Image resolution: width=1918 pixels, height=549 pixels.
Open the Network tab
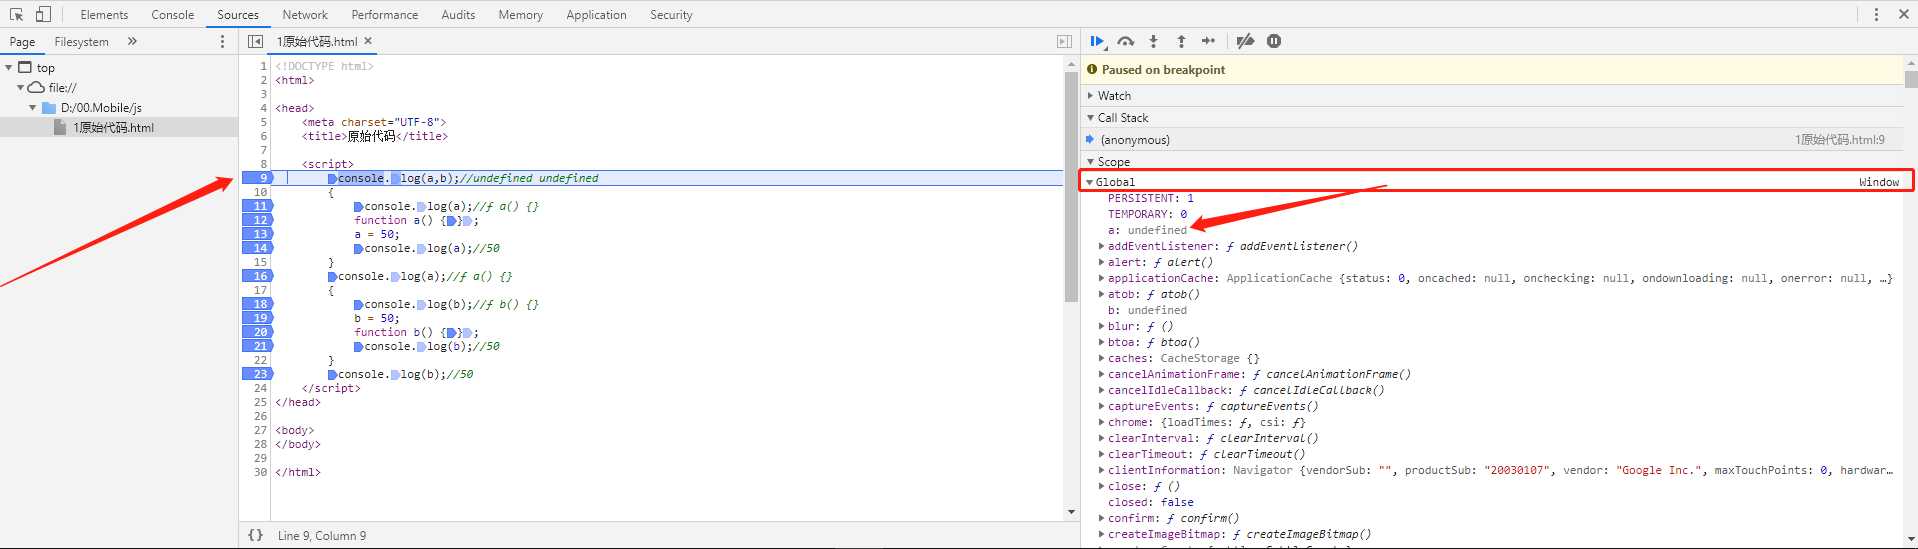[305, 15]
